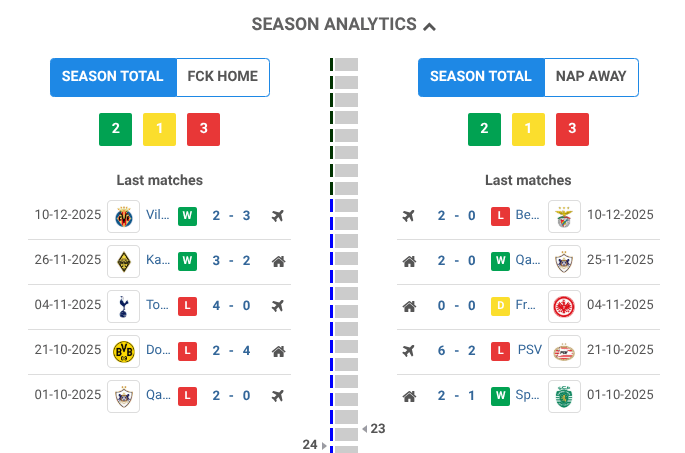Click the Tottenham club crest icon
The height and width of the screenshot is (453, 685).
tap(123, 306)
